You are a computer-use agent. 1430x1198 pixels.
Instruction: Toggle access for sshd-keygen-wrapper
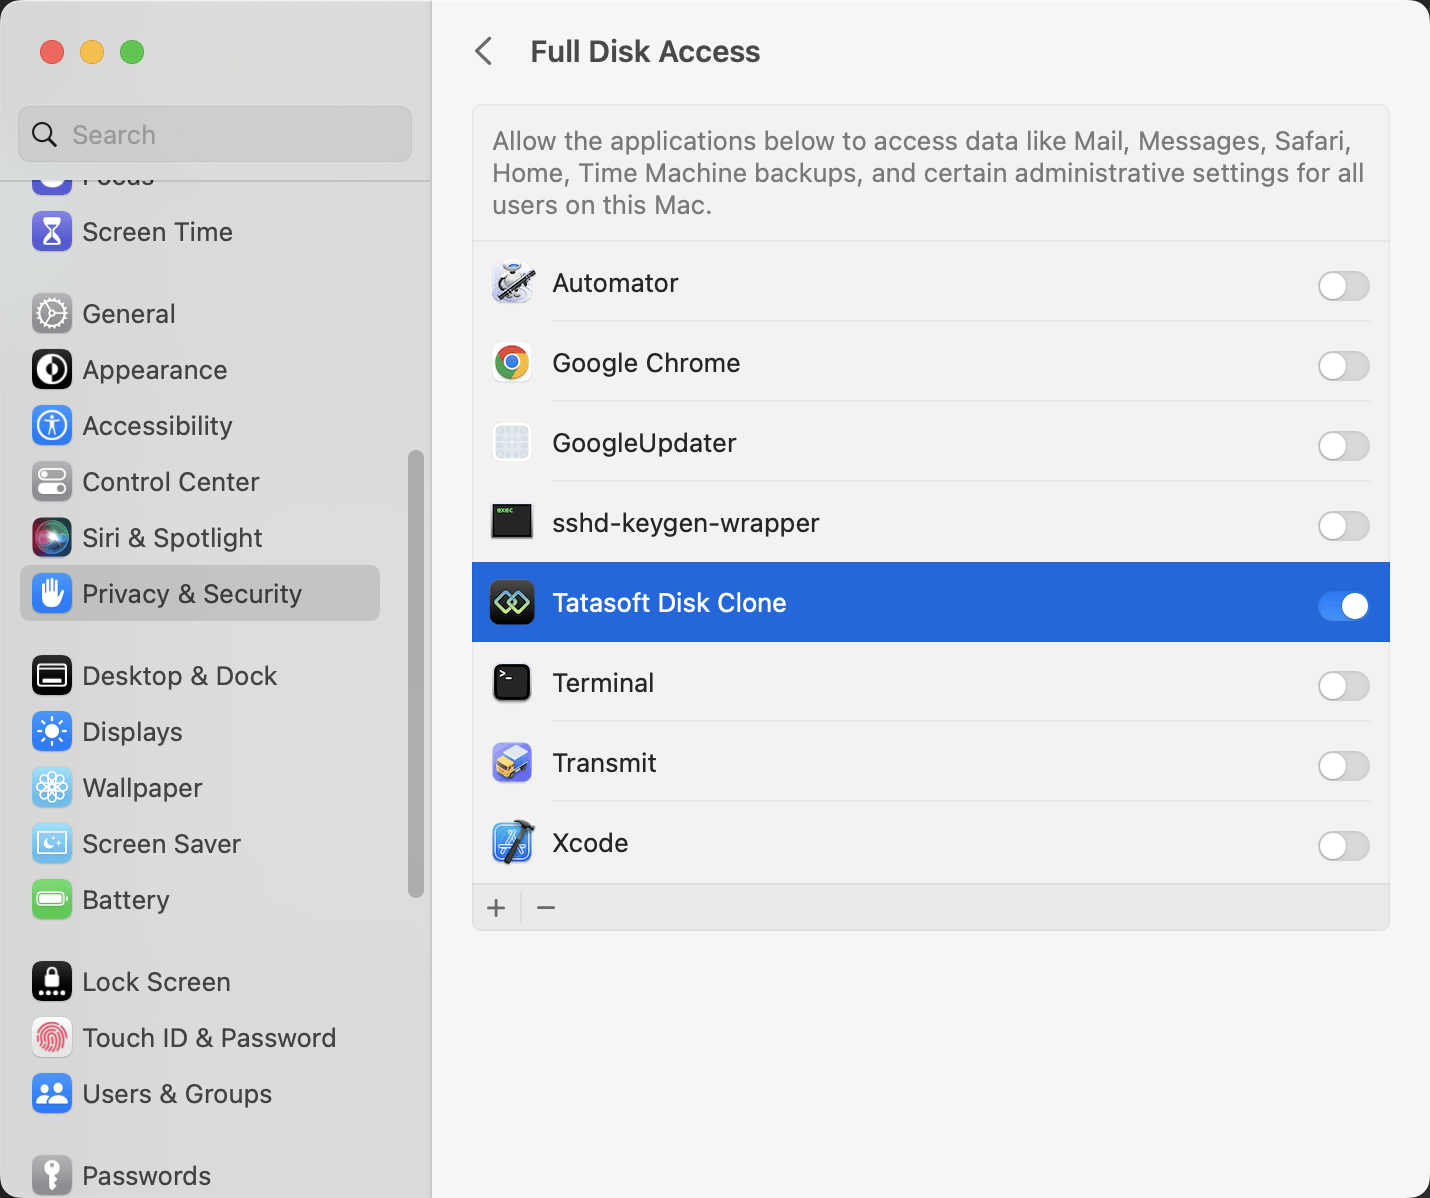1344,526
